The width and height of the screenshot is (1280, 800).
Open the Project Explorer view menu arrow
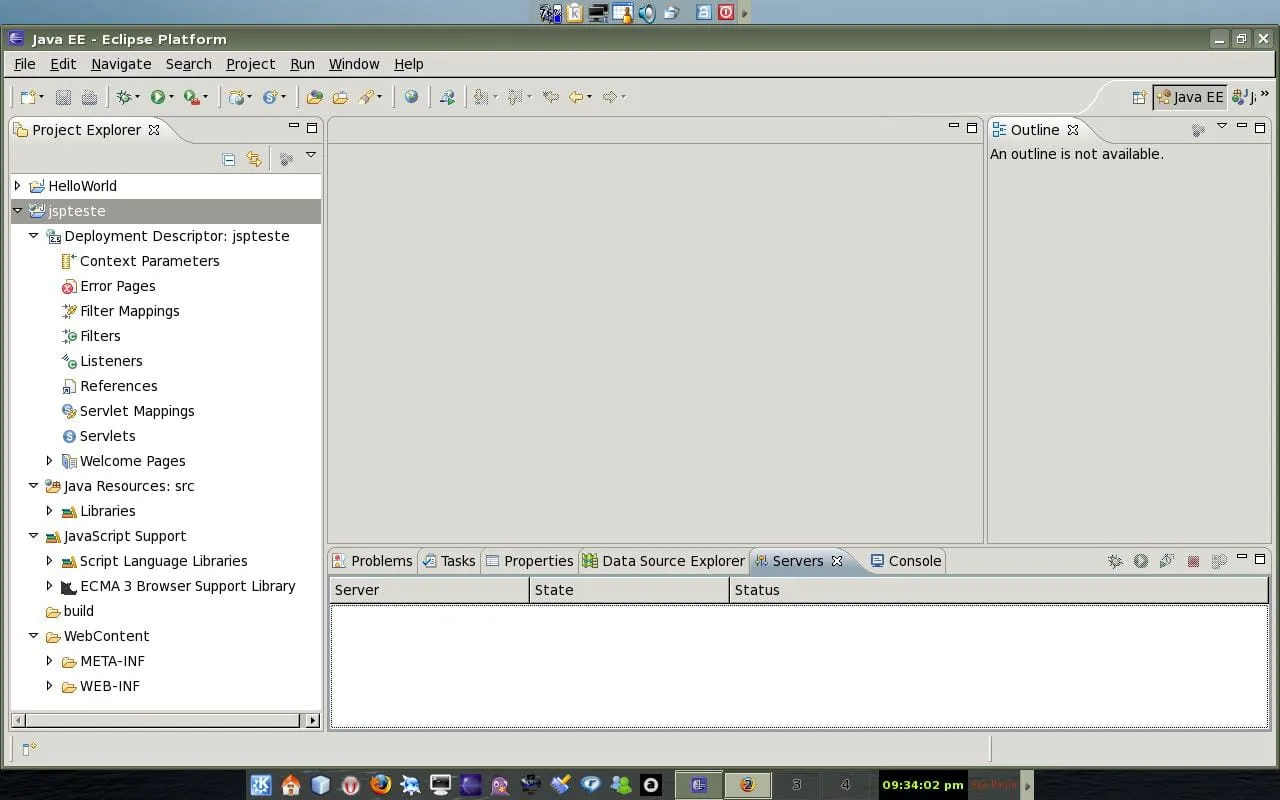click(x=311, y=156)
